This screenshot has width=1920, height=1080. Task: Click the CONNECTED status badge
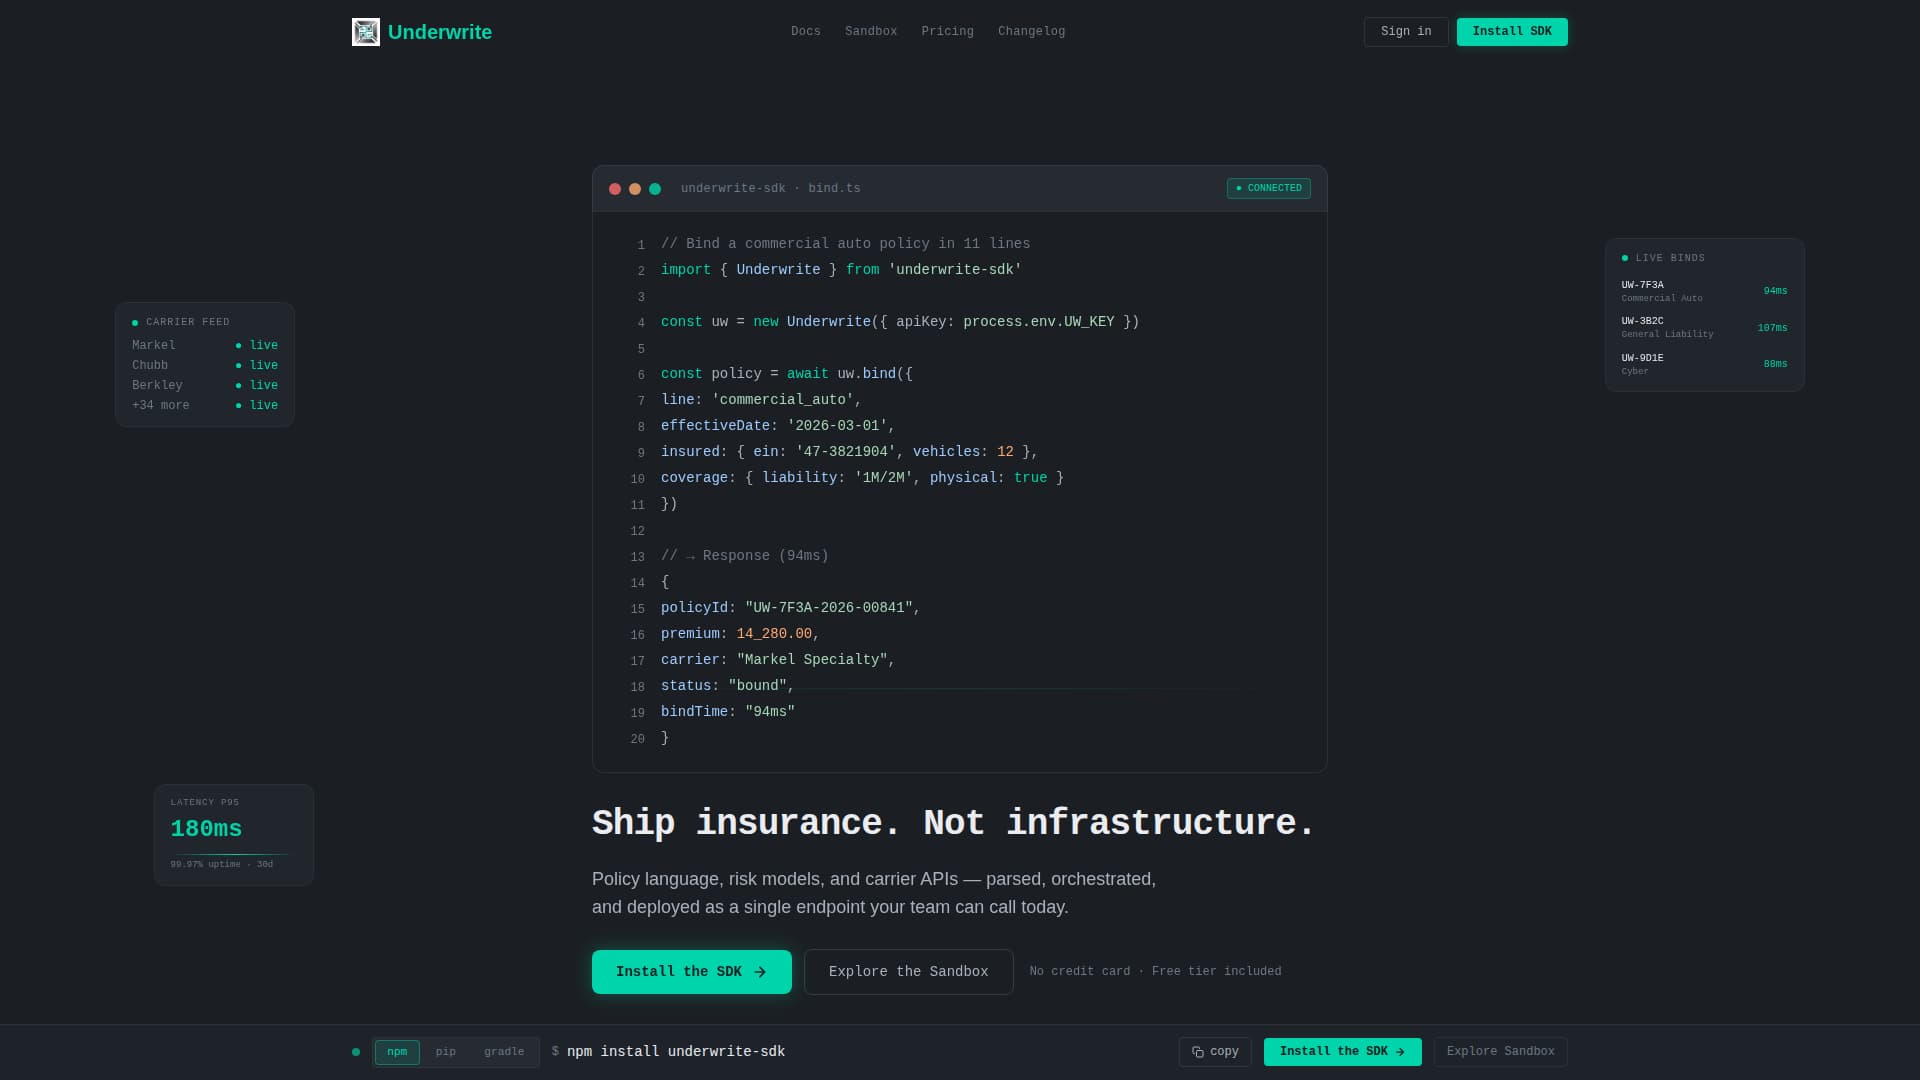tap(1268, 188)
